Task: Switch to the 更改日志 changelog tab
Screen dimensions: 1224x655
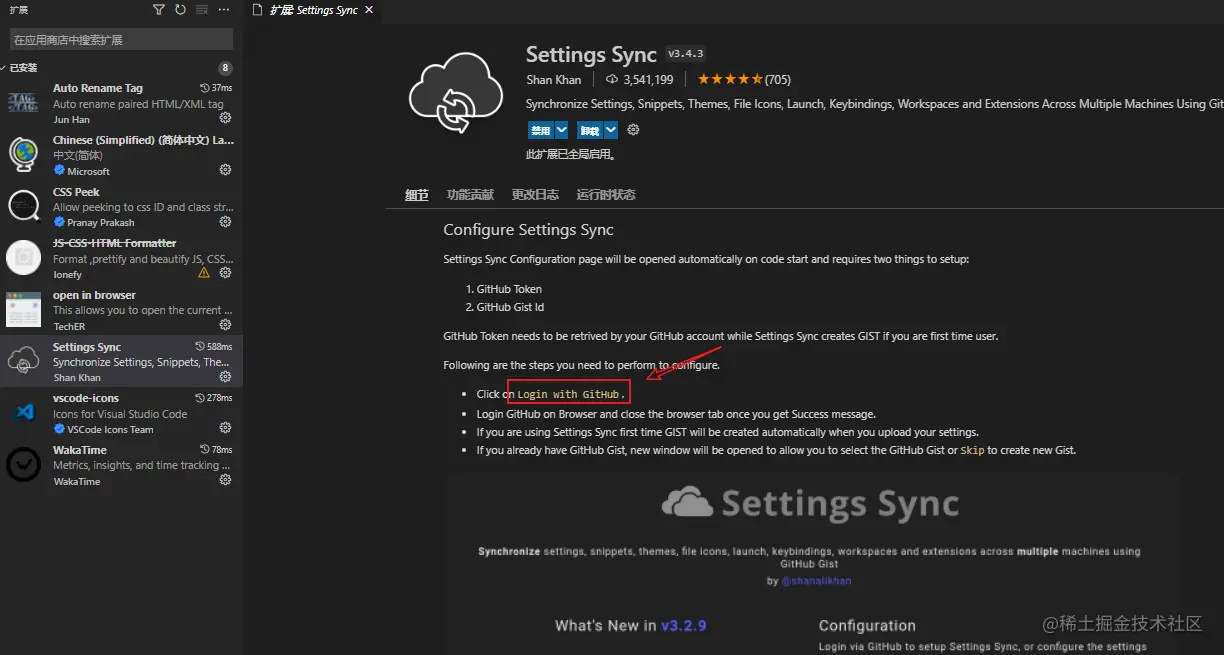Action: 535,195
